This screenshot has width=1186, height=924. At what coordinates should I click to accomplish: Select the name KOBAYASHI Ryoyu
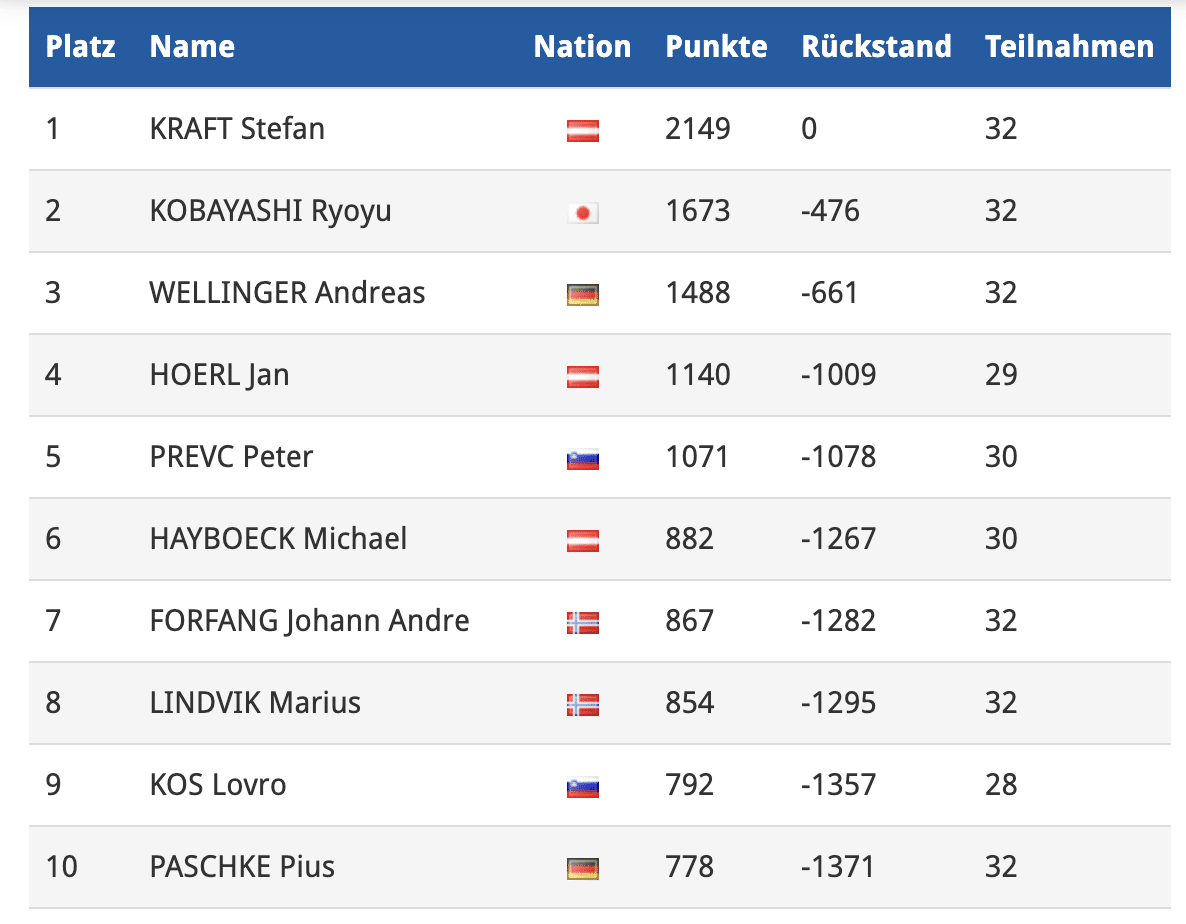[270, 211]
